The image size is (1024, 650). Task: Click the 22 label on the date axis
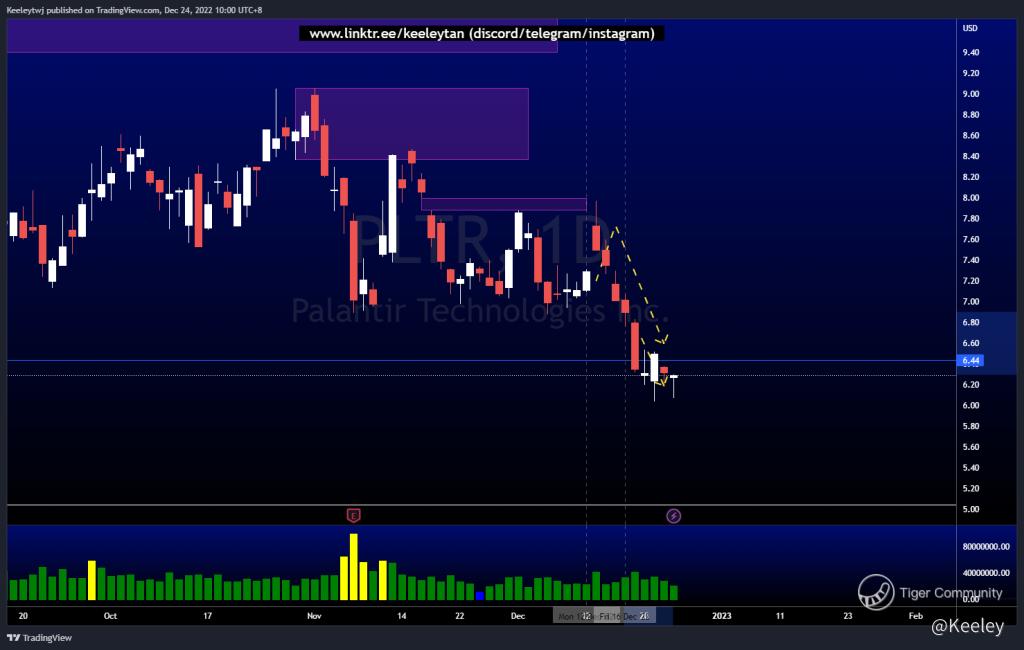coord(460,616)
